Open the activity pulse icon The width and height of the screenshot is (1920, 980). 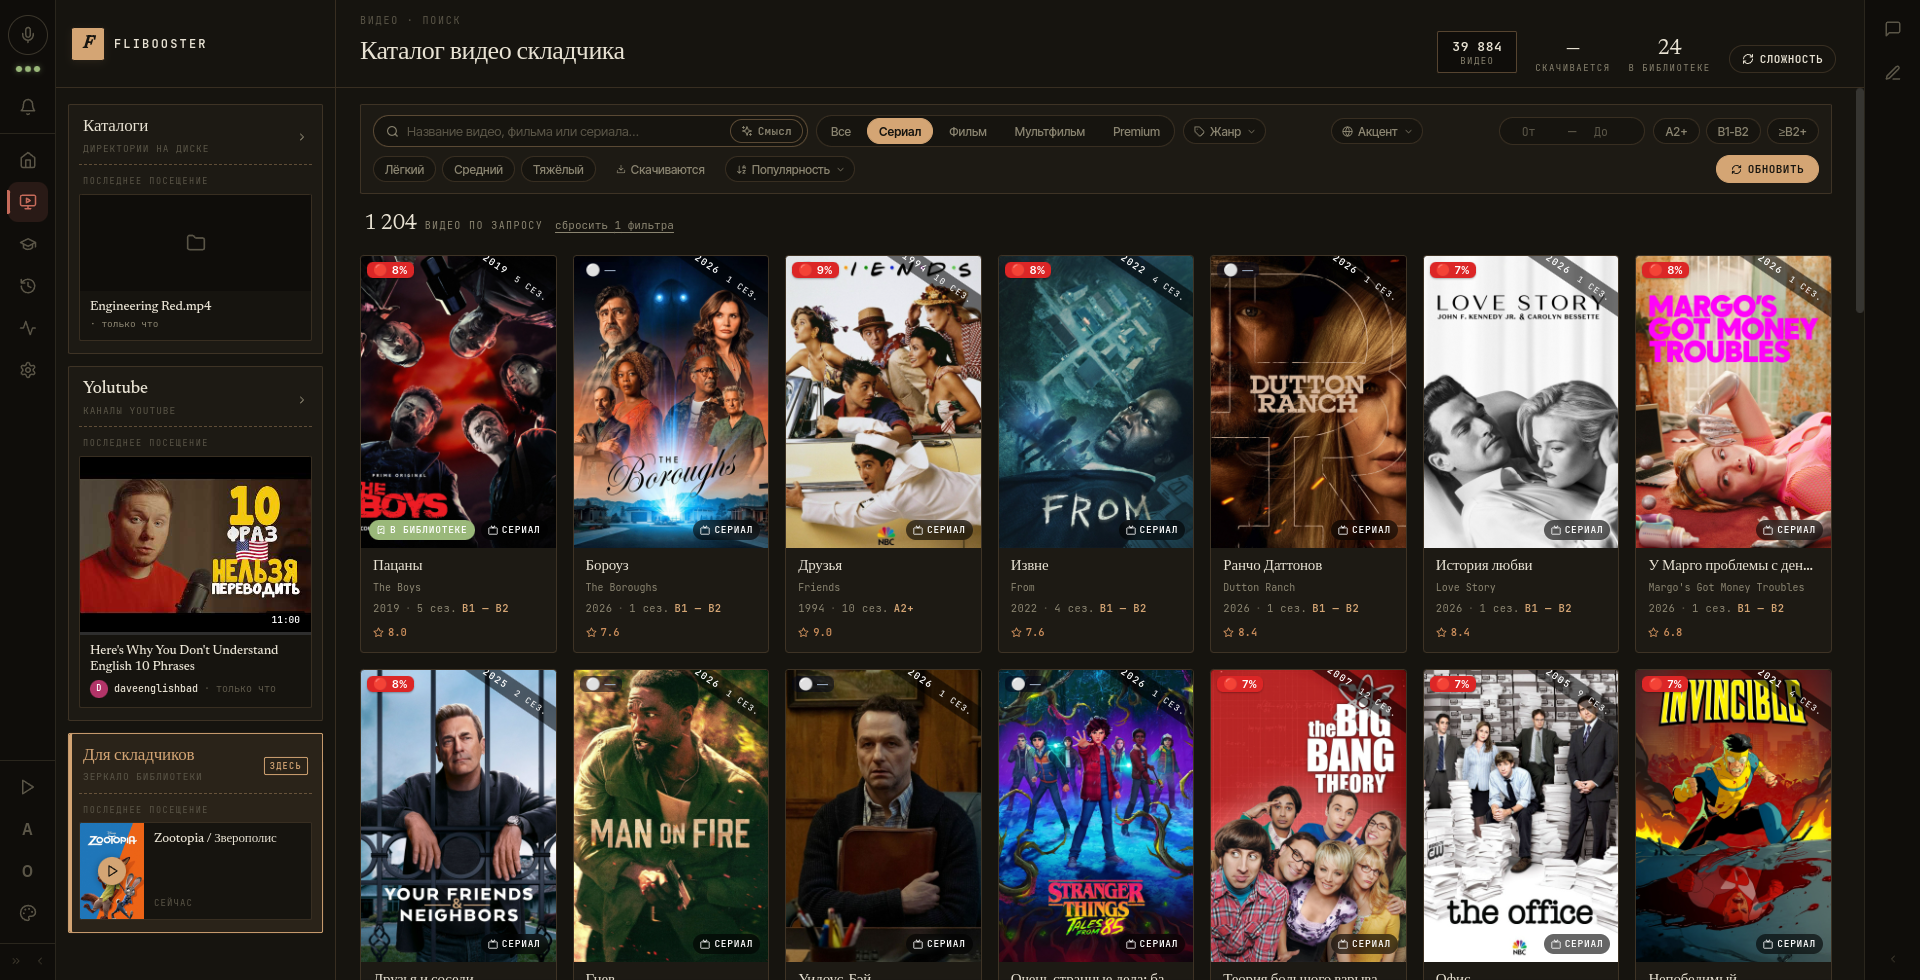[x=28, y=328]
